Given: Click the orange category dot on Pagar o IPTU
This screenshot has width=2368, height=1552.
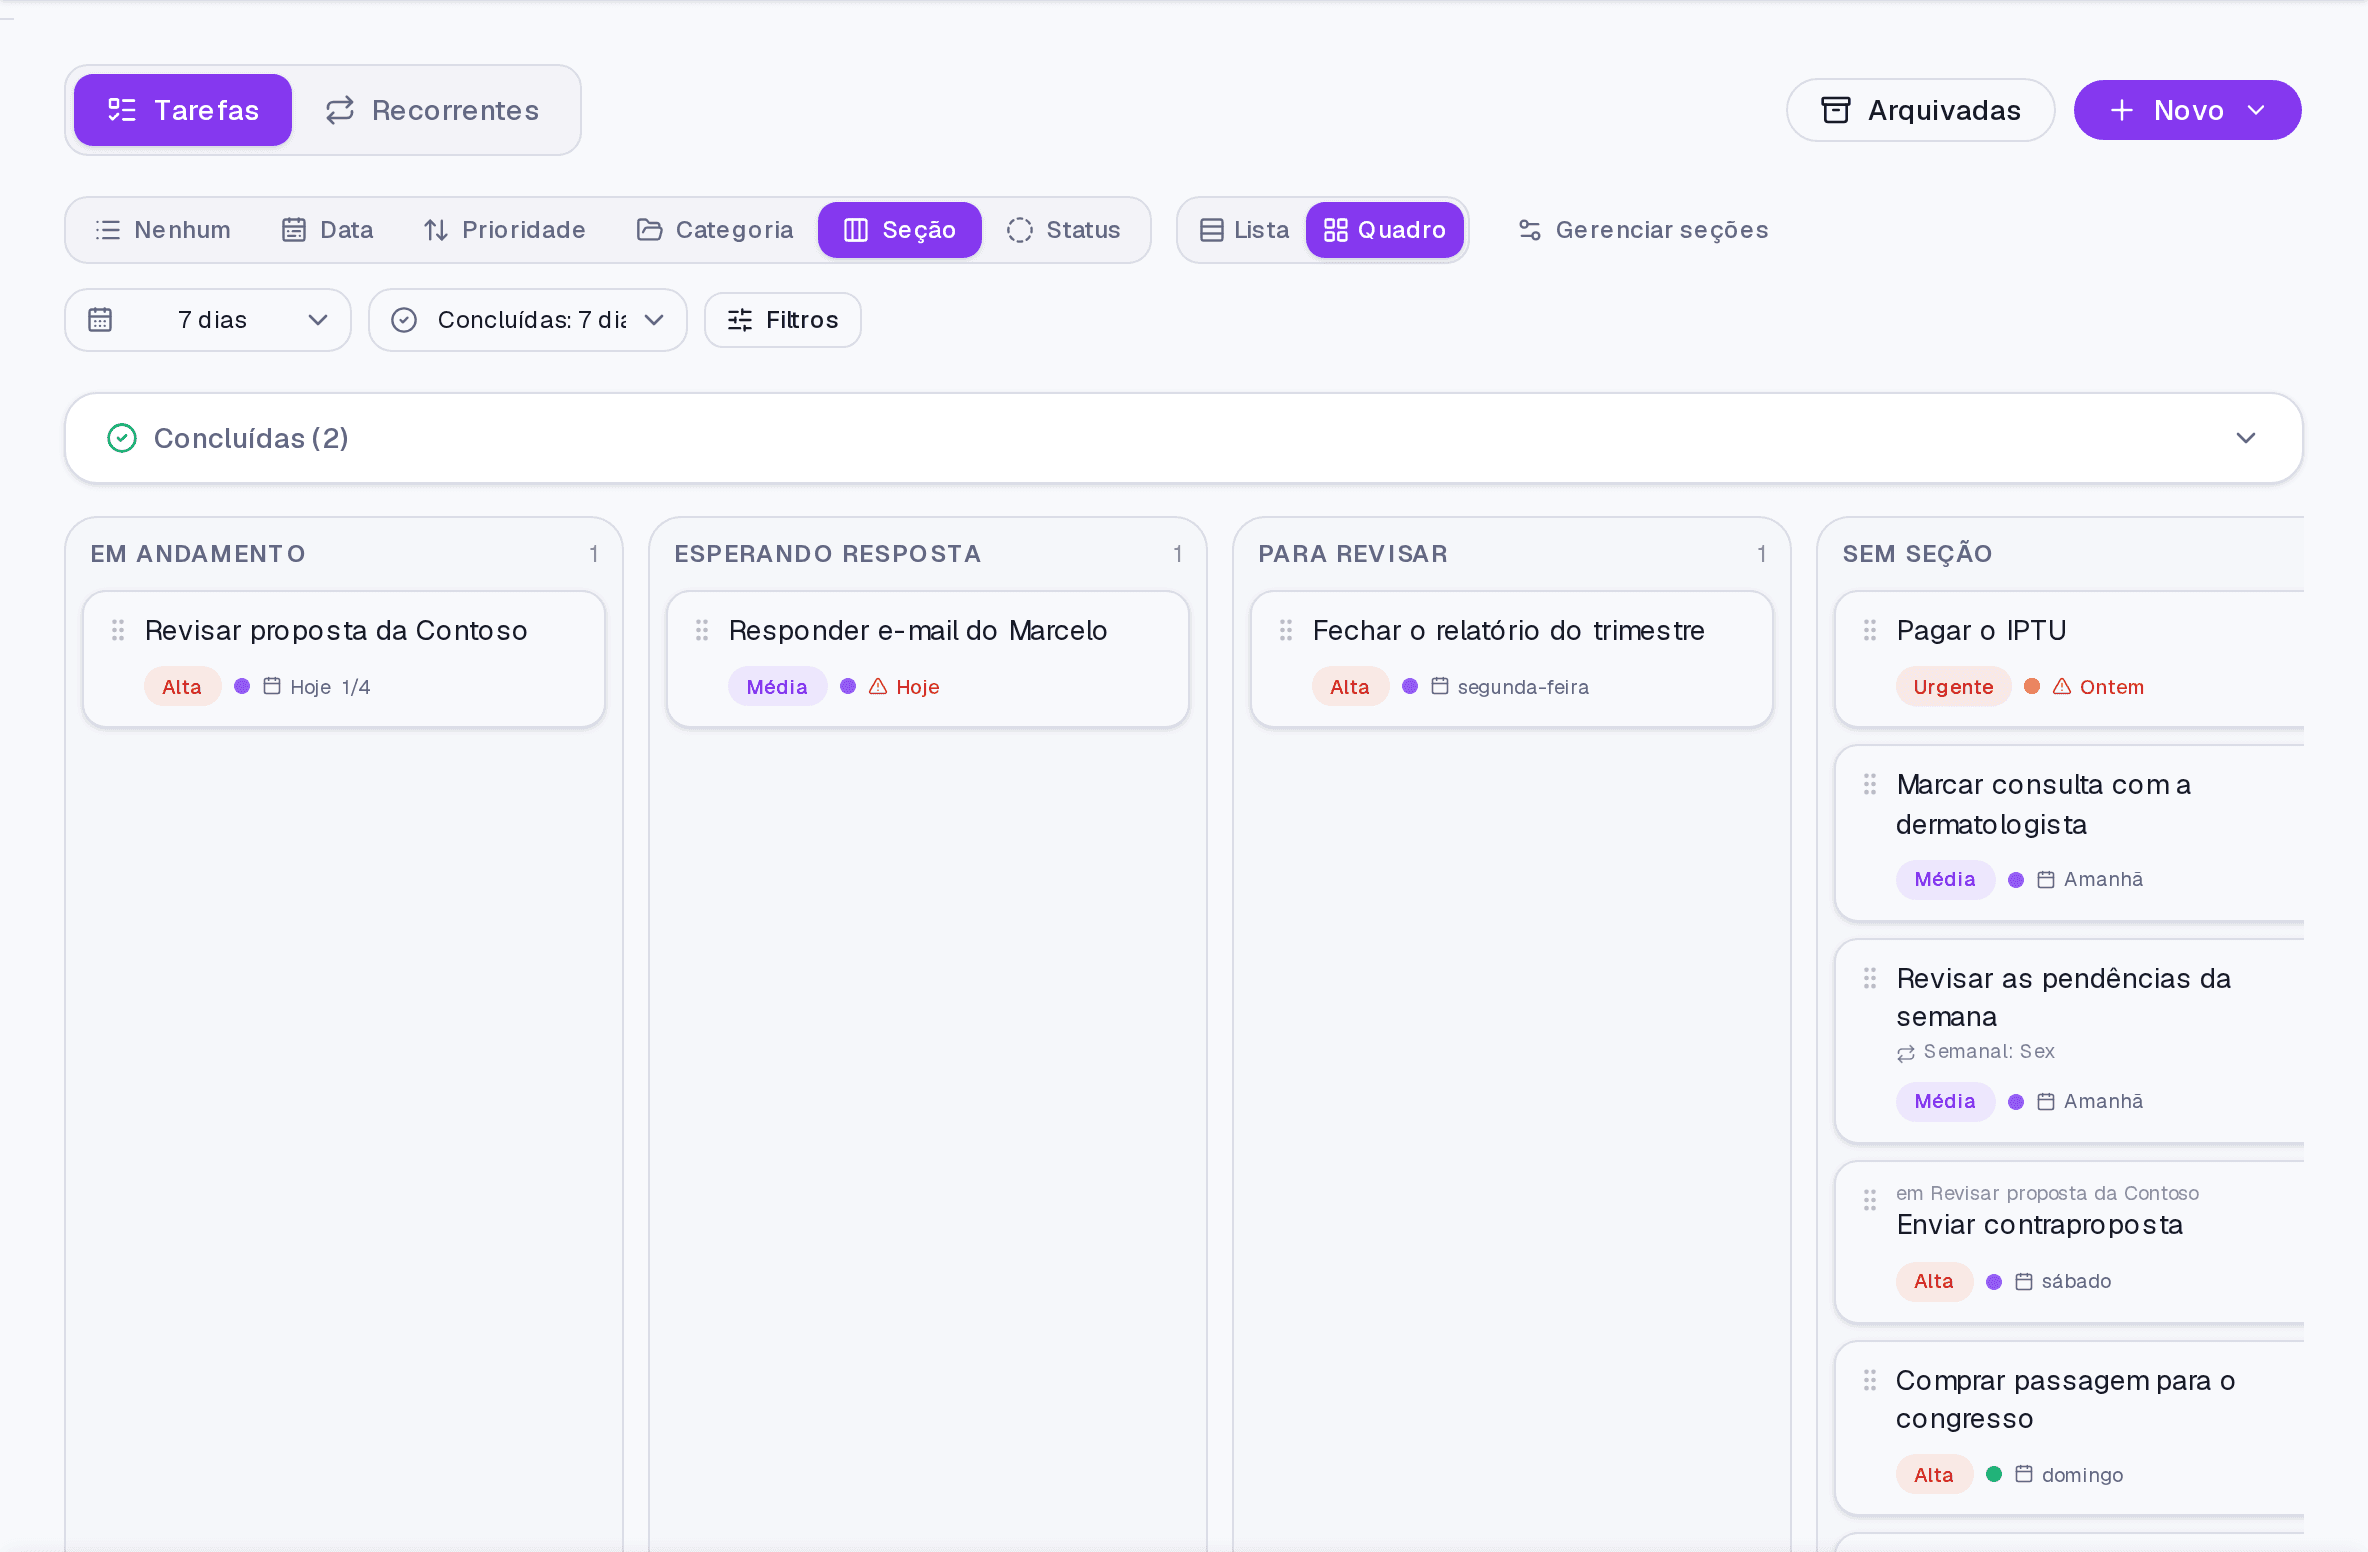Looking at the screenshot, I should [x=2032, y=686].
